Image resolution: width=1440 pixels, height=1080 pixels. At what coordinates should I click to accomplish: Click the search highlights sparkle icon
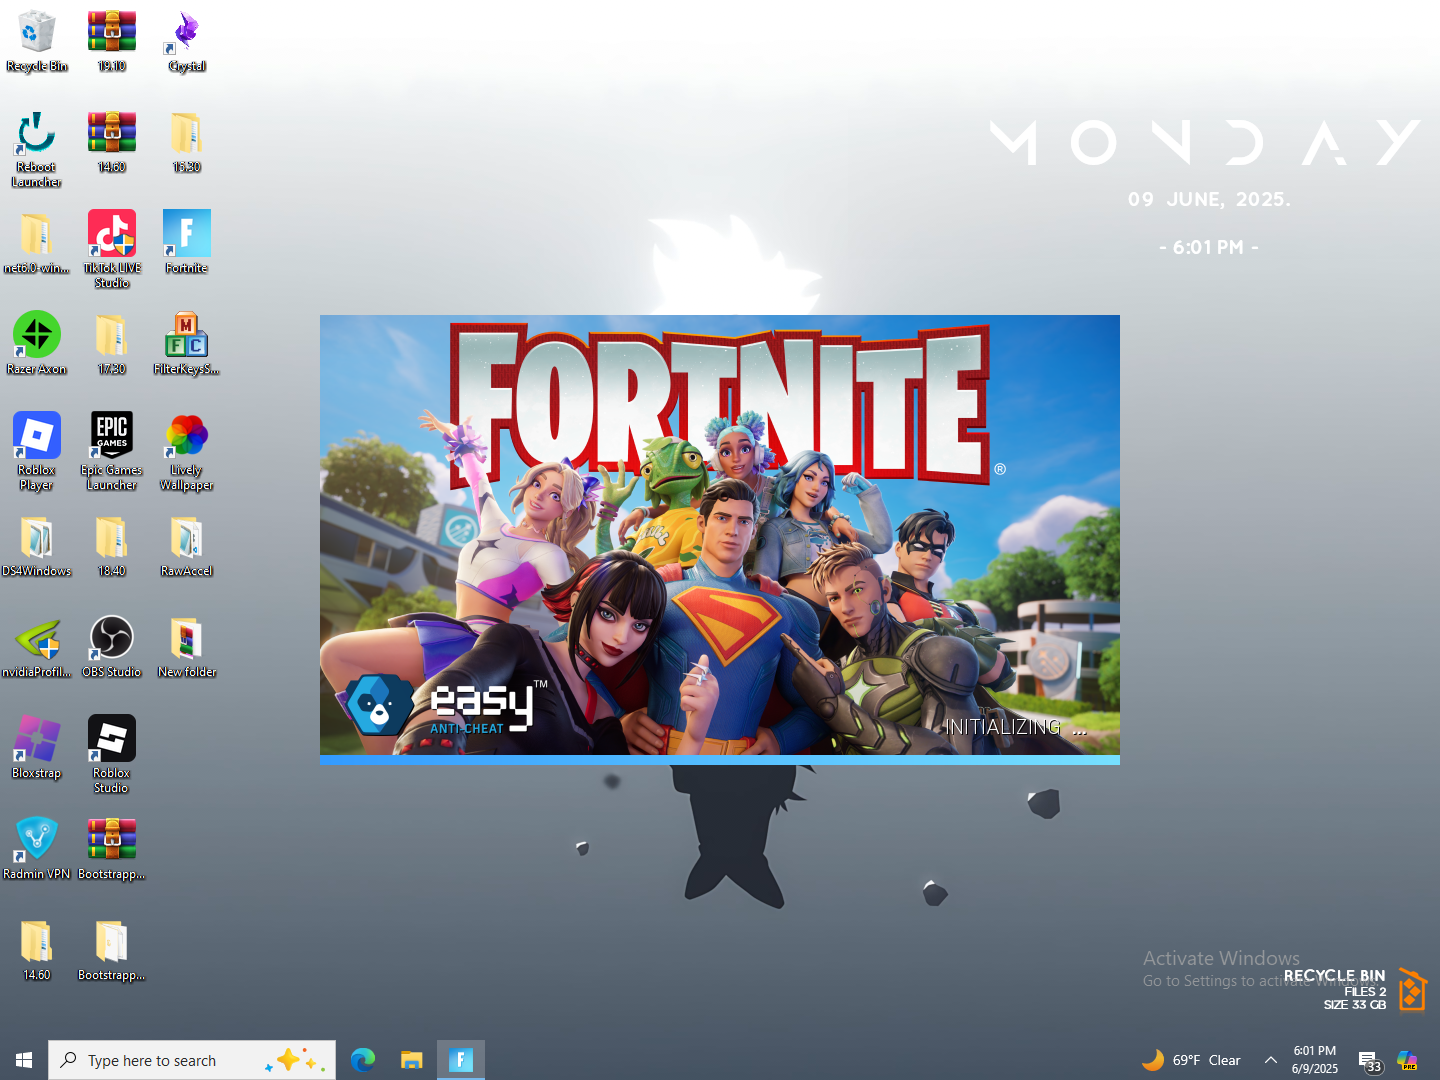[296, 1060]
